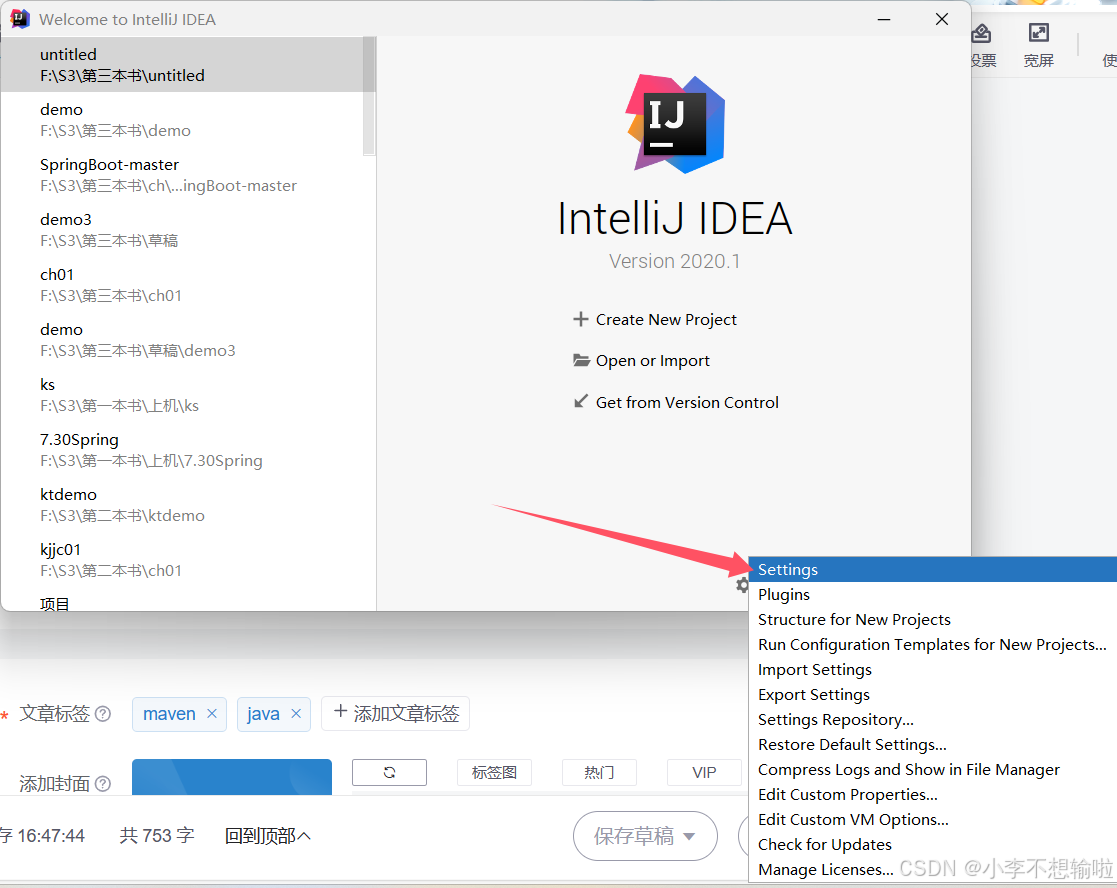This screenshot has width=1117, height=888.
Task: Click the recent projects list scrollbar
Action: point(368,95)
